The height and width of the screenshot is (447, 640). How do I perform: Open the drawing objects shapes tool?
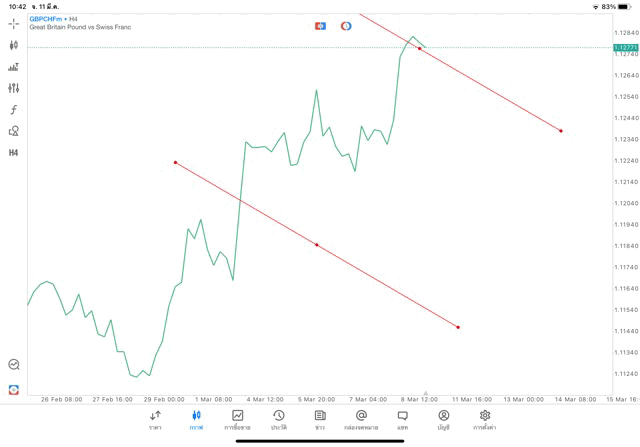pyautogui.click(x=13, y=131)
